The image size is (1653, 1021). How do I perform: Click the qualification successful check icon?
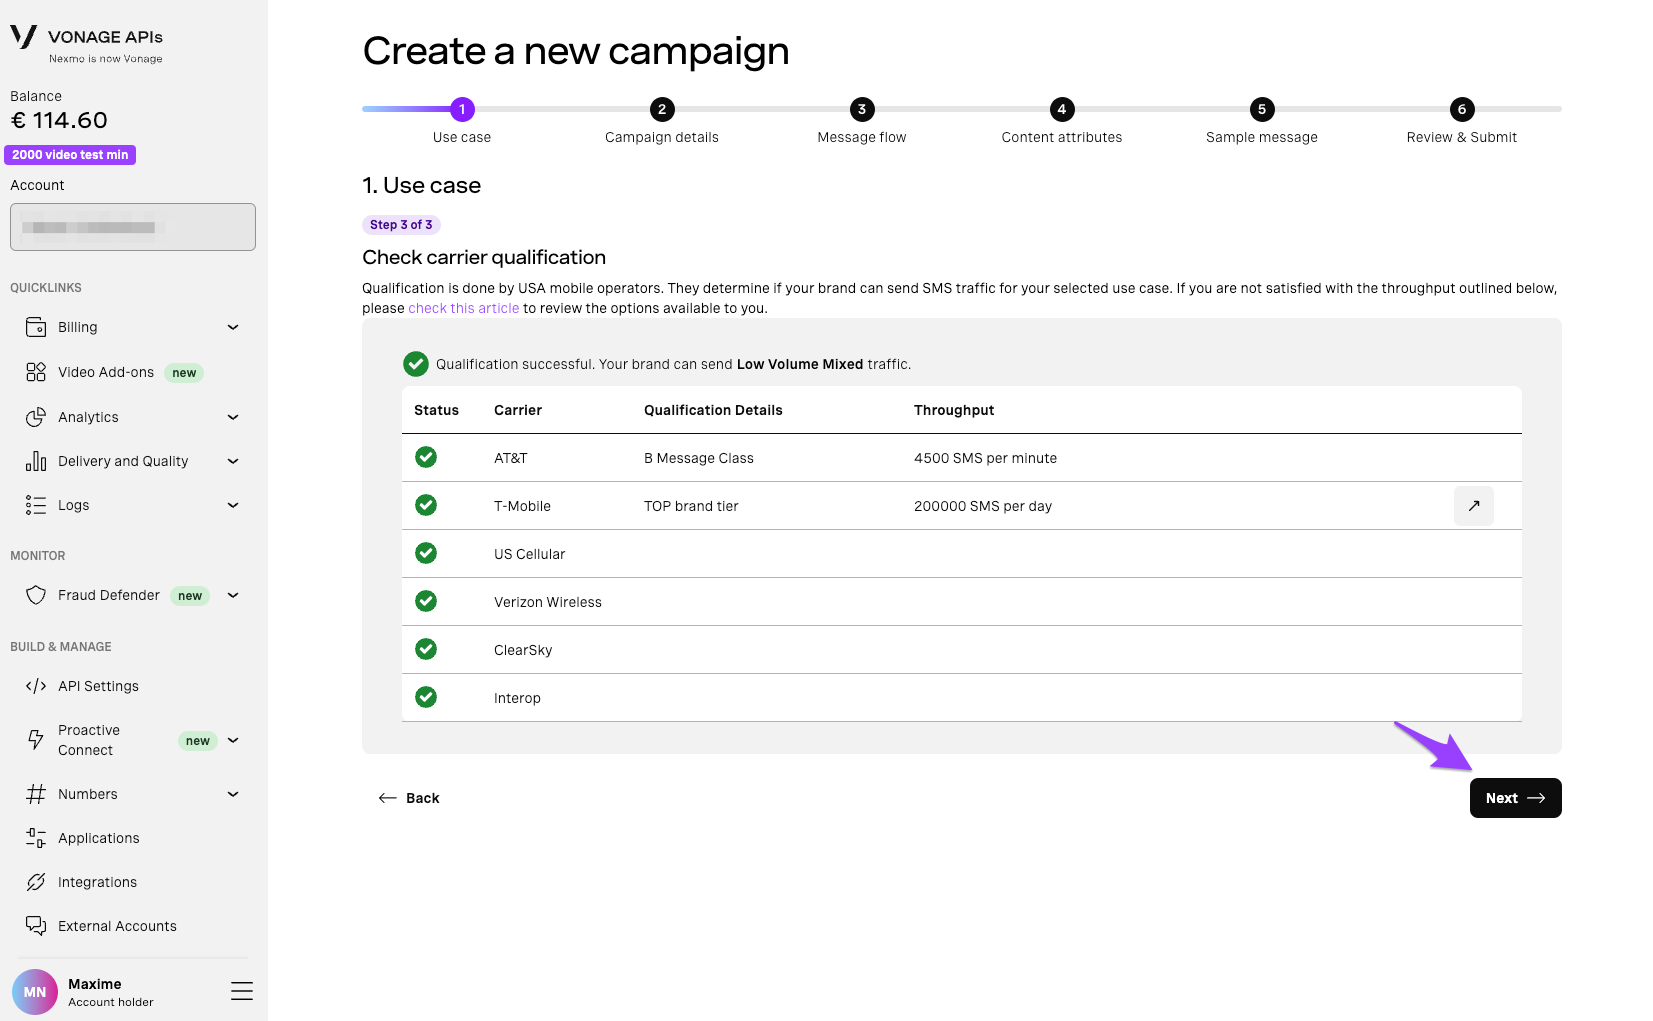click(416, 364)
